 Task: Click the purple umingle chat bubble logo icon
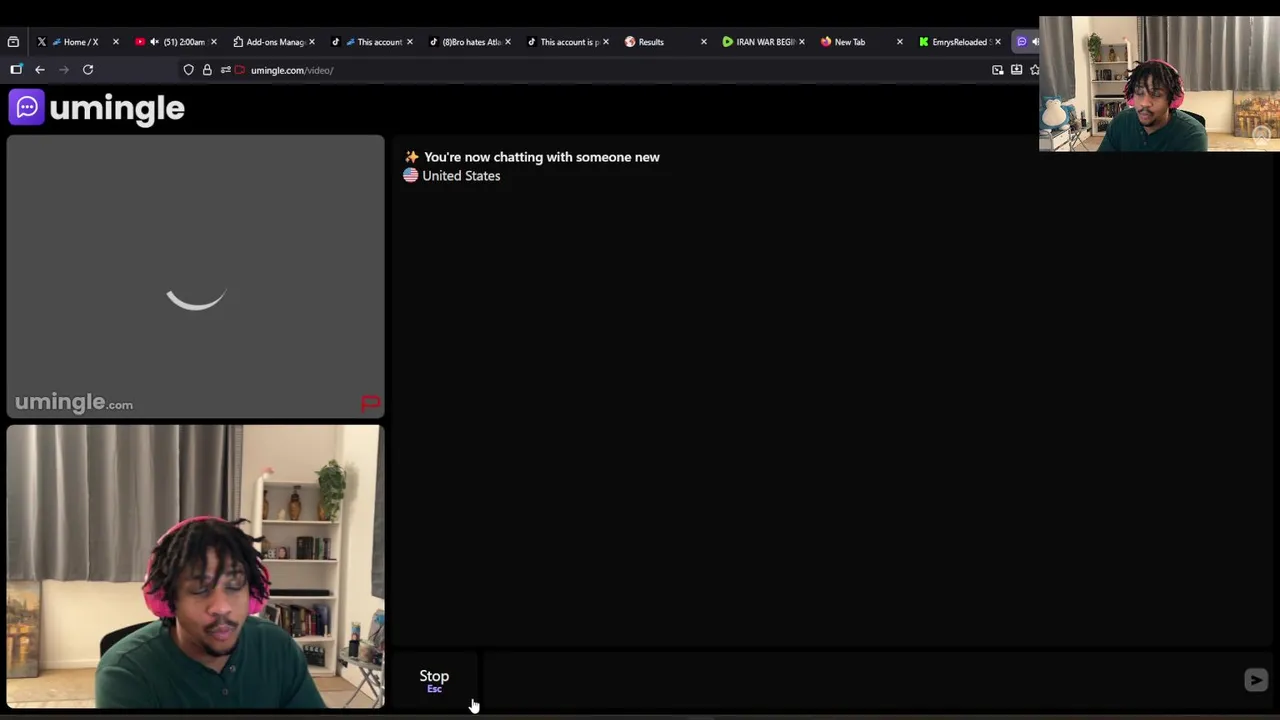pos(27,107)
